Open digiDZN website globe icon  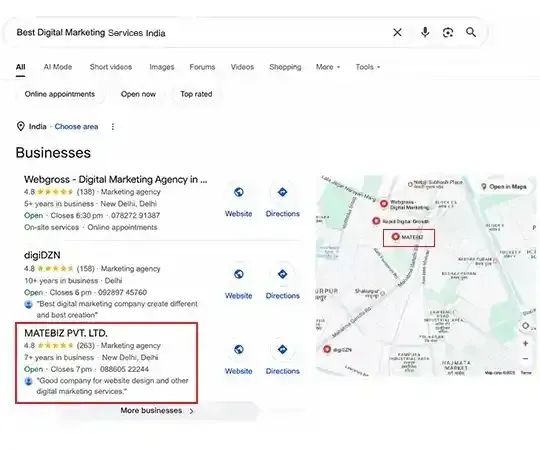click(x=239, y=274)
